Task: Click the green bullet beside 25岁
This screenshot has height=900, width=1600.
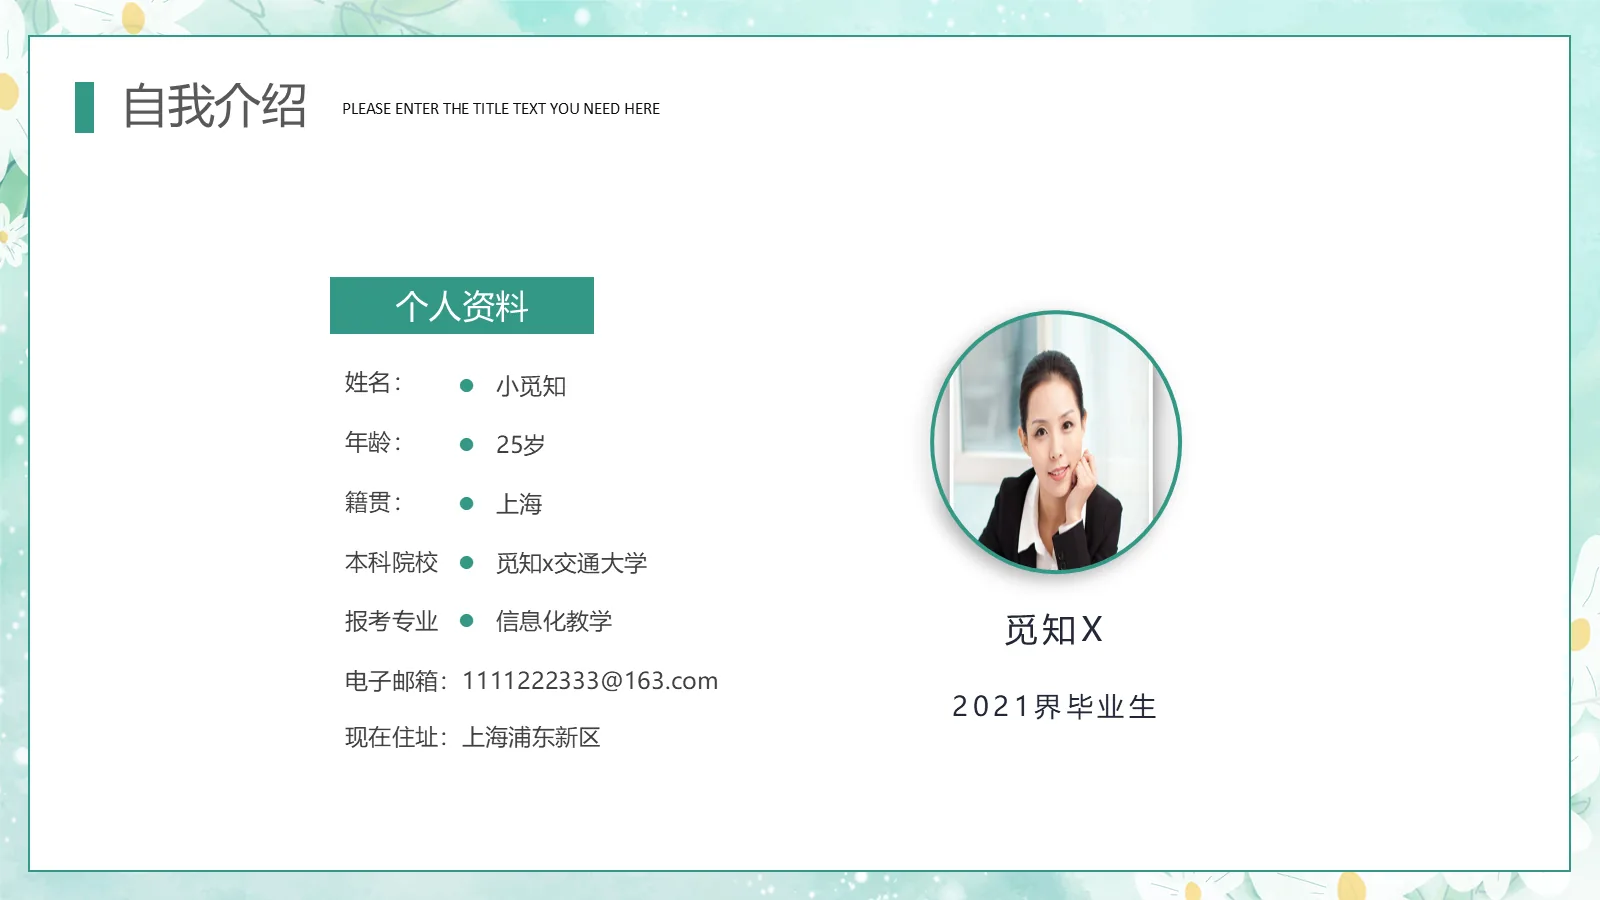Action: (467, 444)
